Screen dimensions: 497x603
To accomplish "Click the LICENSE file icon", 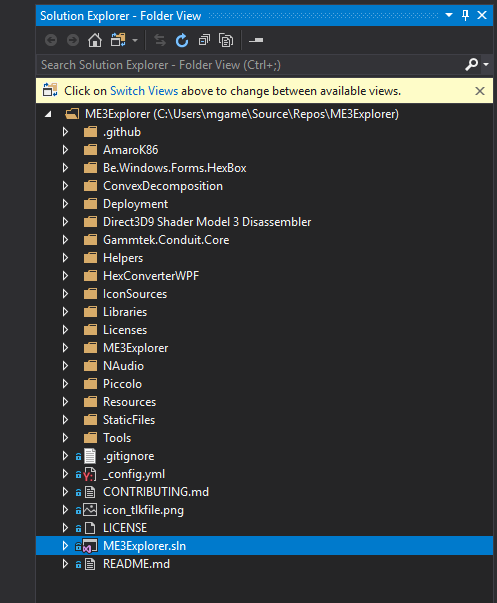I will pyautogui.click(x=90, y=528).
